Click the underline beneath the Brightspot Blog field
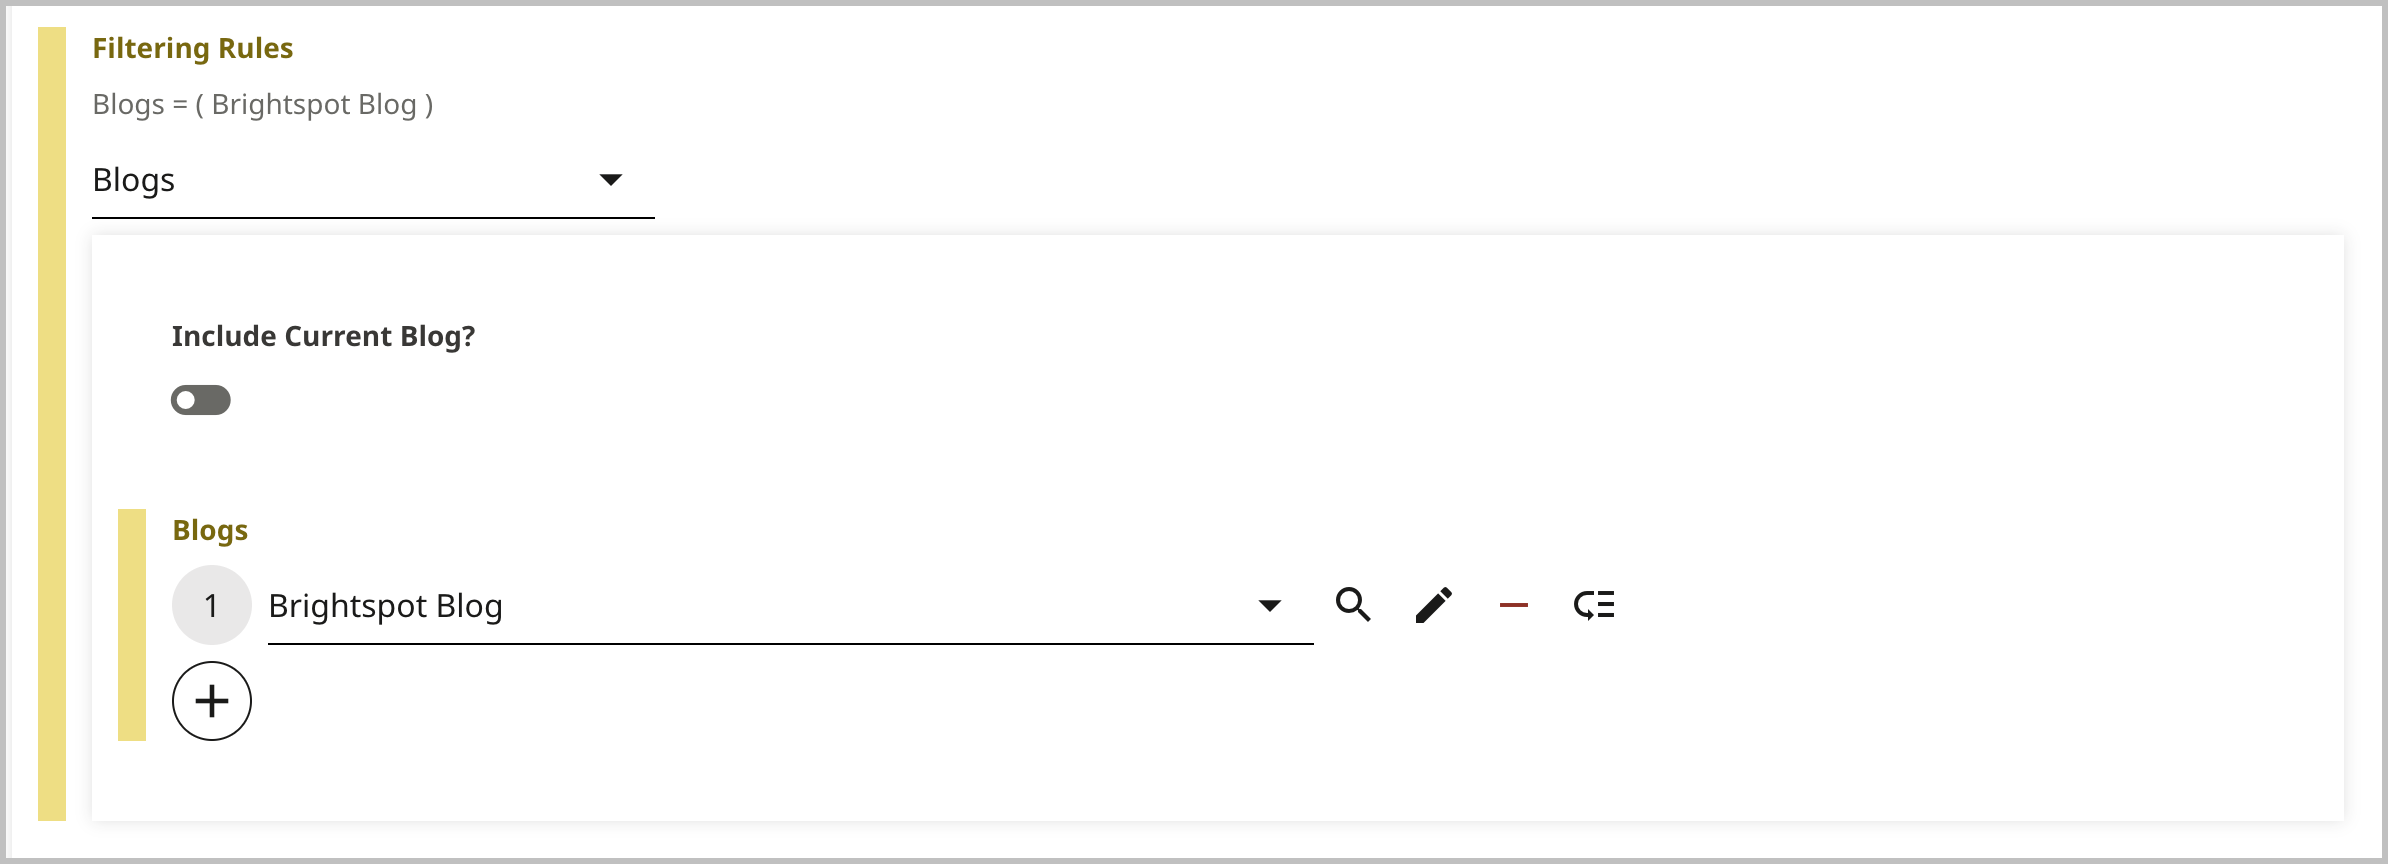The width and height of the screenshot is (2388, 864). coord(790,644)
